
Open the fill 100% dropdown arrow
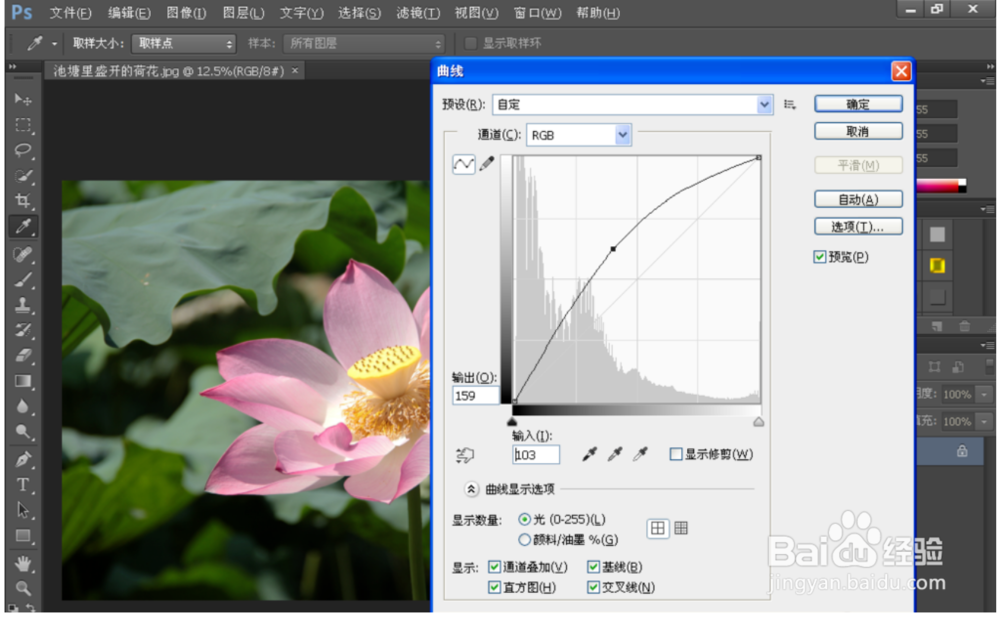coord(985,422)
